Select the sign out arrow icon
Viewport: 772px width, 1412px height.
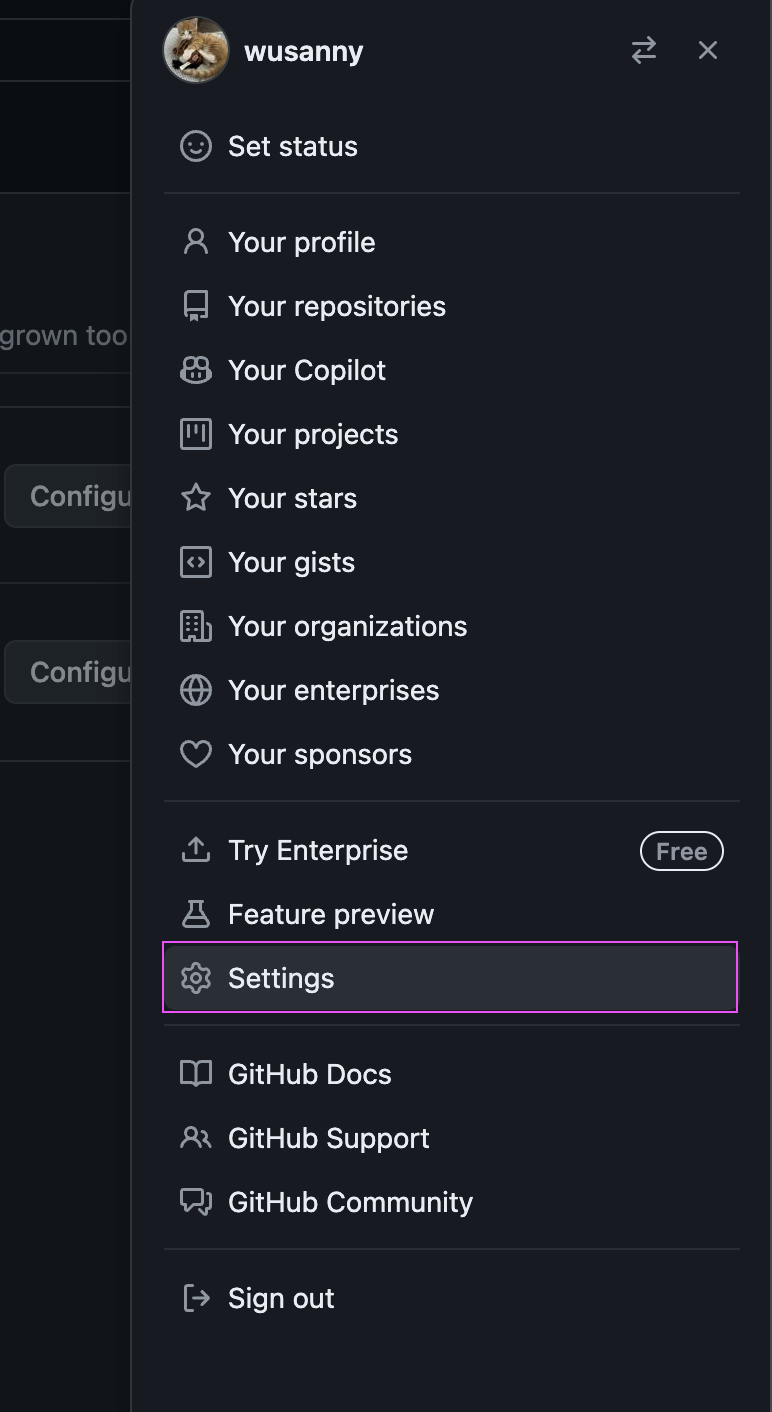click(196, 1297)
